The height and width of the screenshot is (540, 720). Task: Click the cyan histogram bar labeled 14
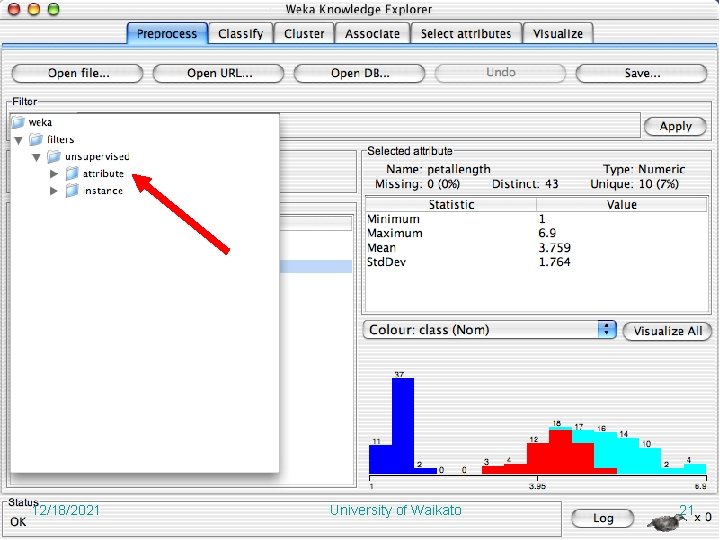[628, 456]
